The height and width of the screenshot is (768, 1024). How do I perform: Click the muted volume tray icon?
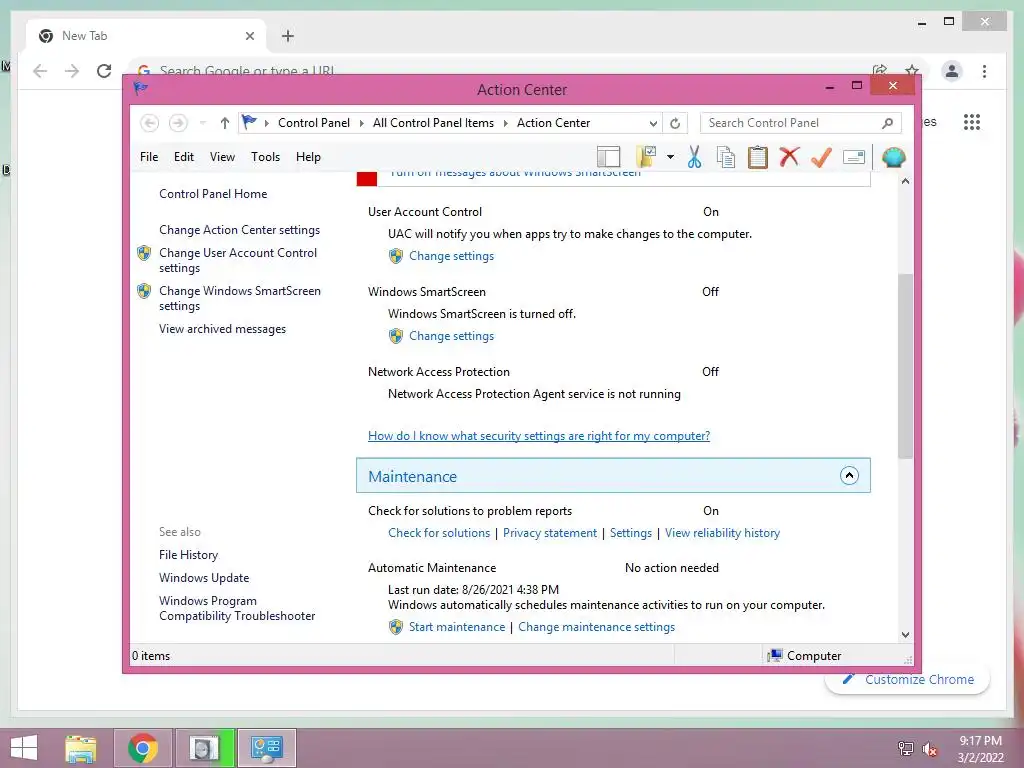(929, 749)
